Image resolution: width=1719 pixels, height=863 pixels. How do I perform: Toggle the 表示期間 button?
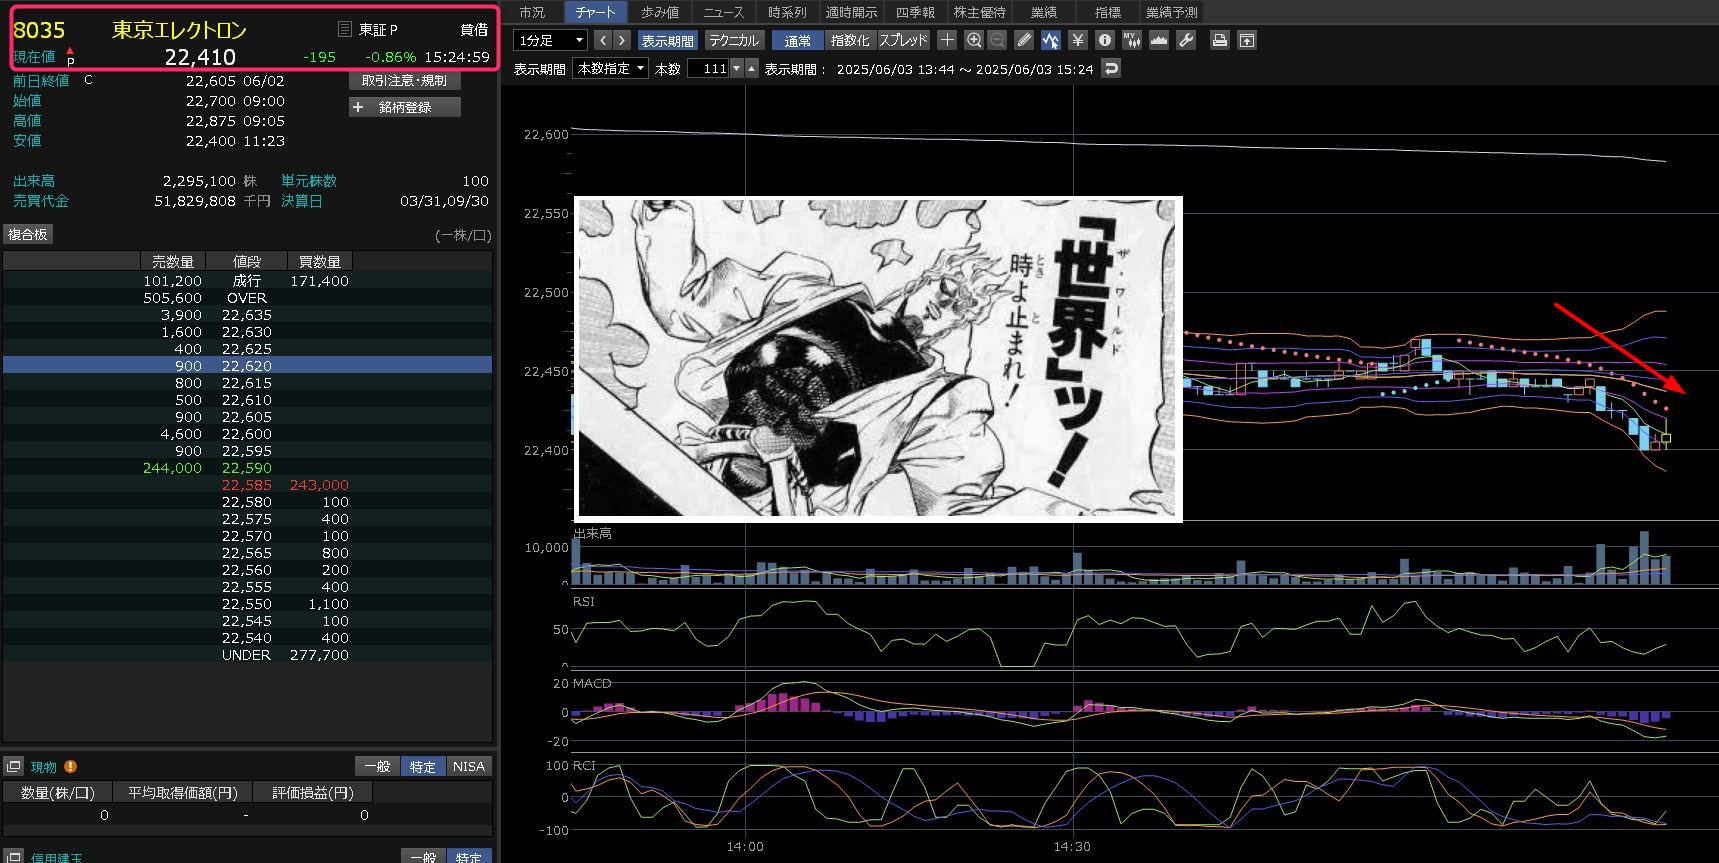[667, 40]
